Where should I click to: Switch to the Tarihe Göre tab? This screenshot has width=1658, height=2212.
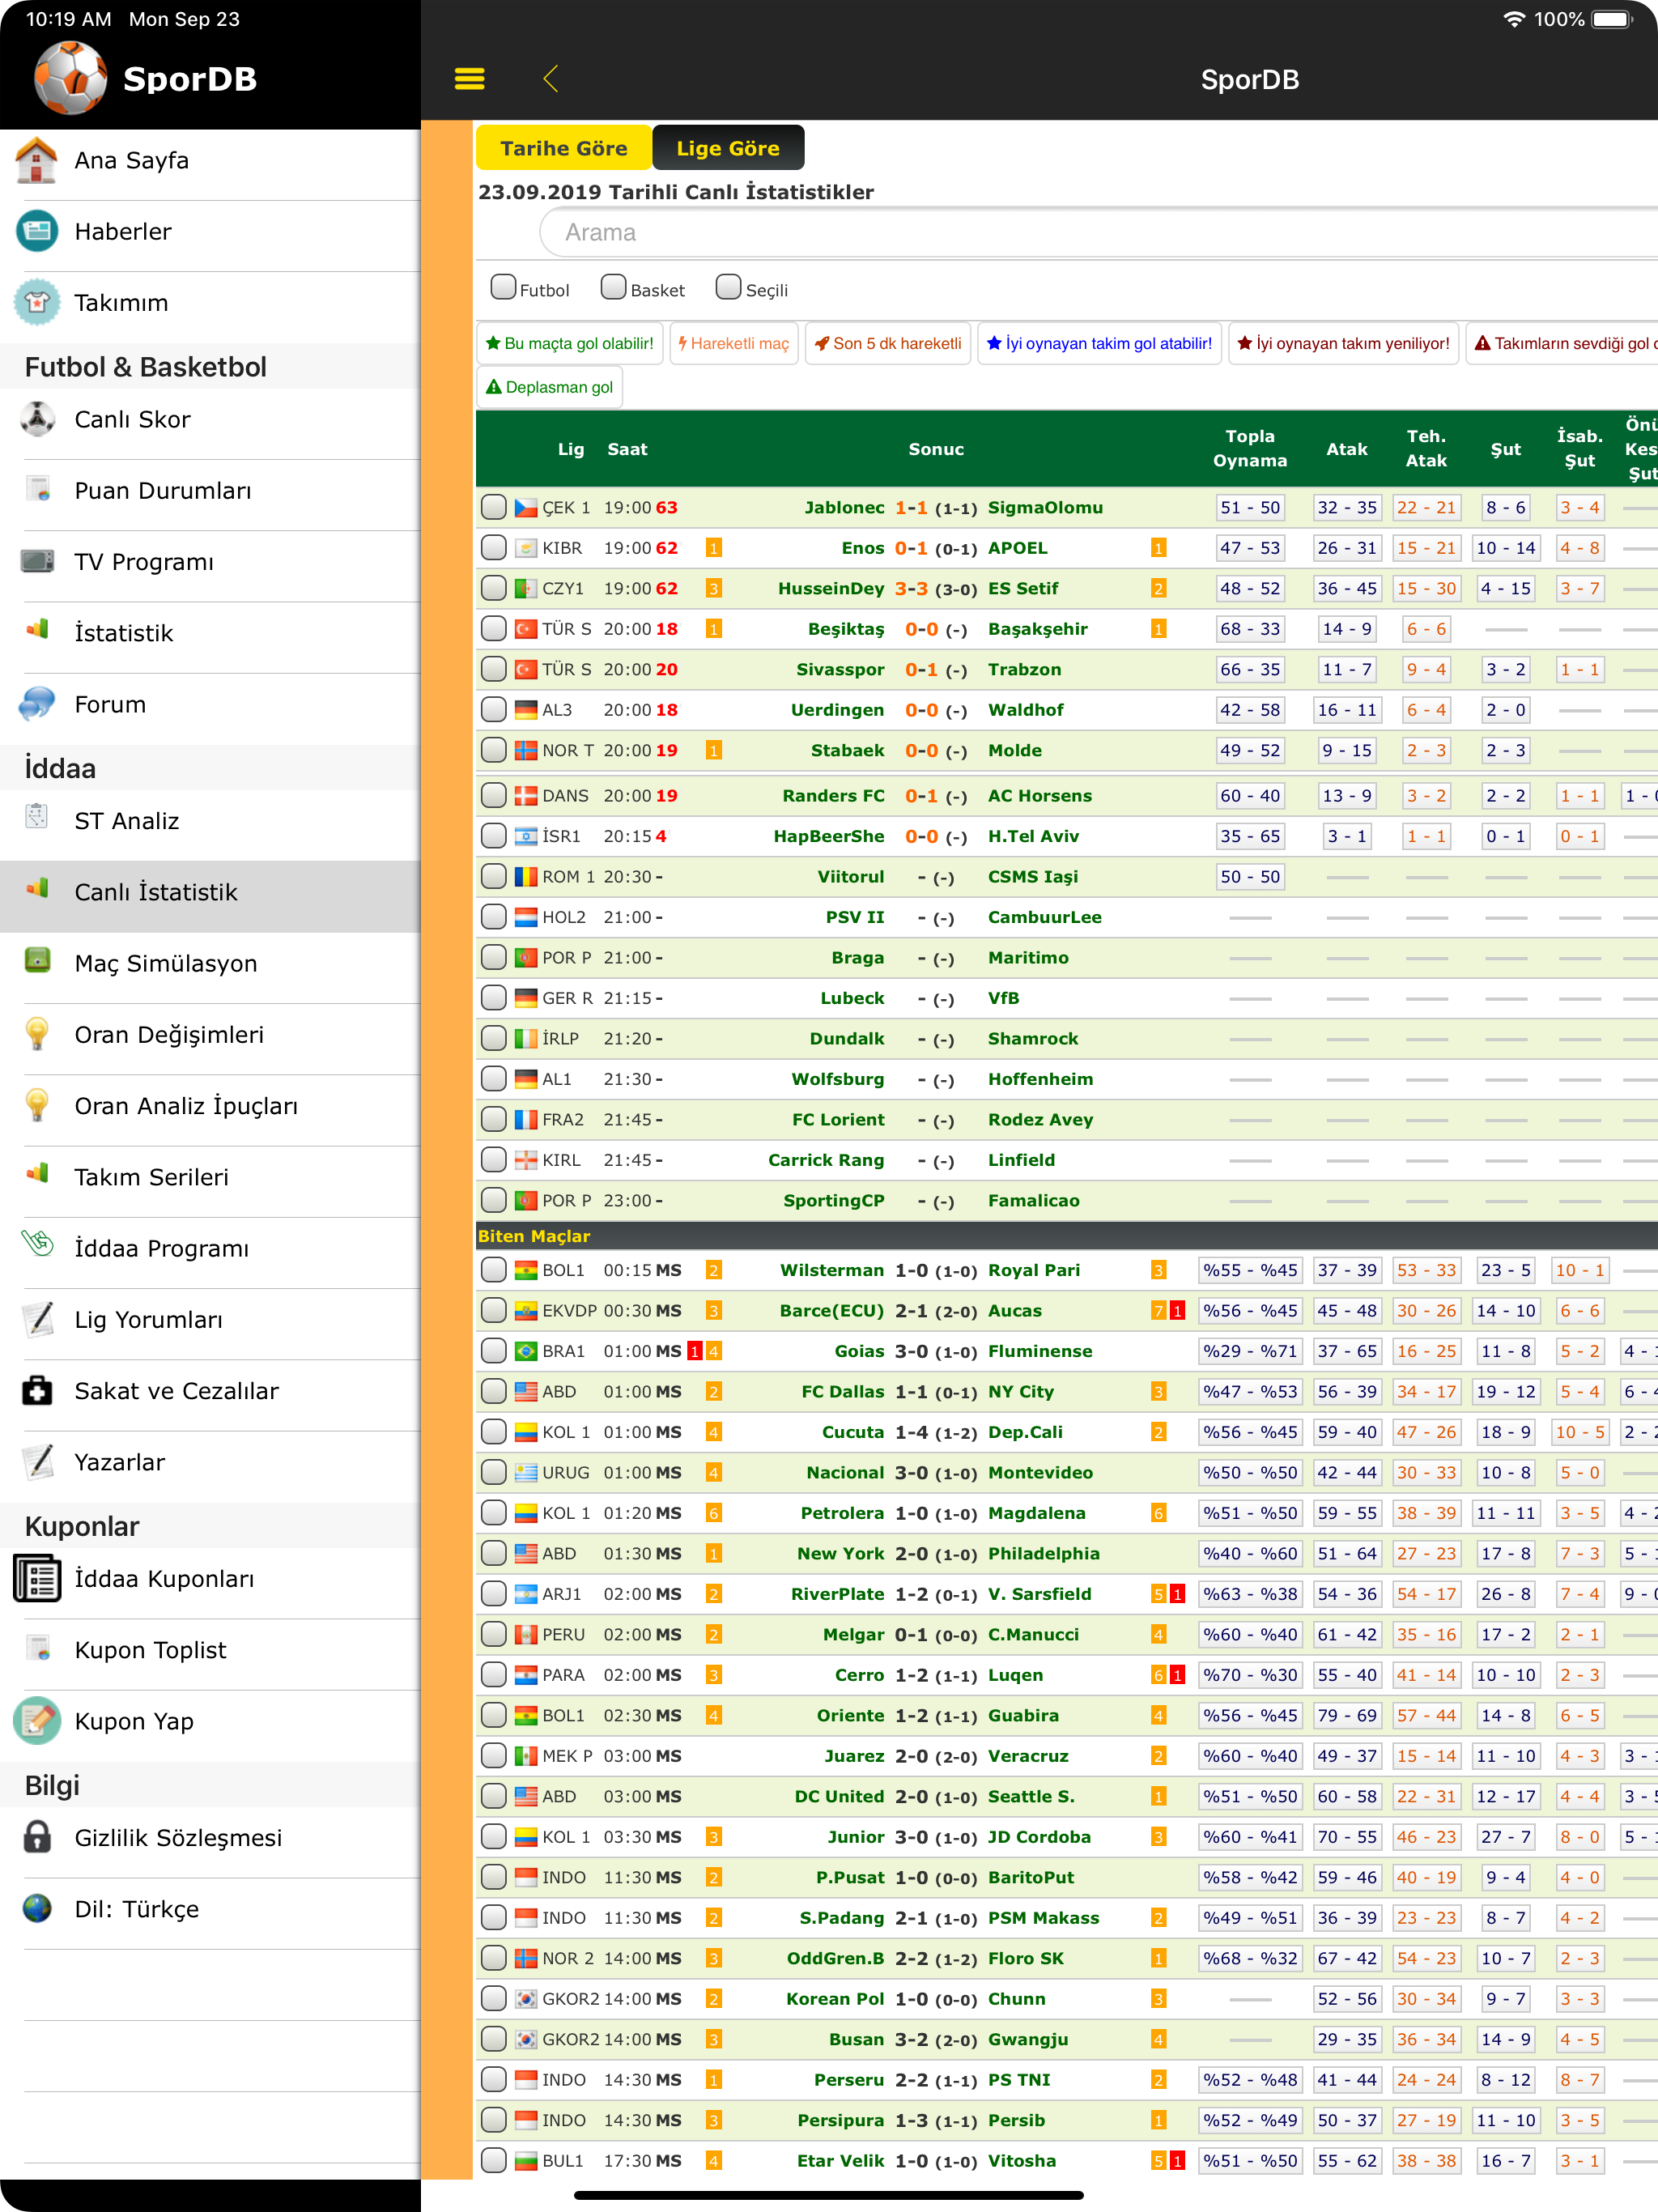pos(563,148)
